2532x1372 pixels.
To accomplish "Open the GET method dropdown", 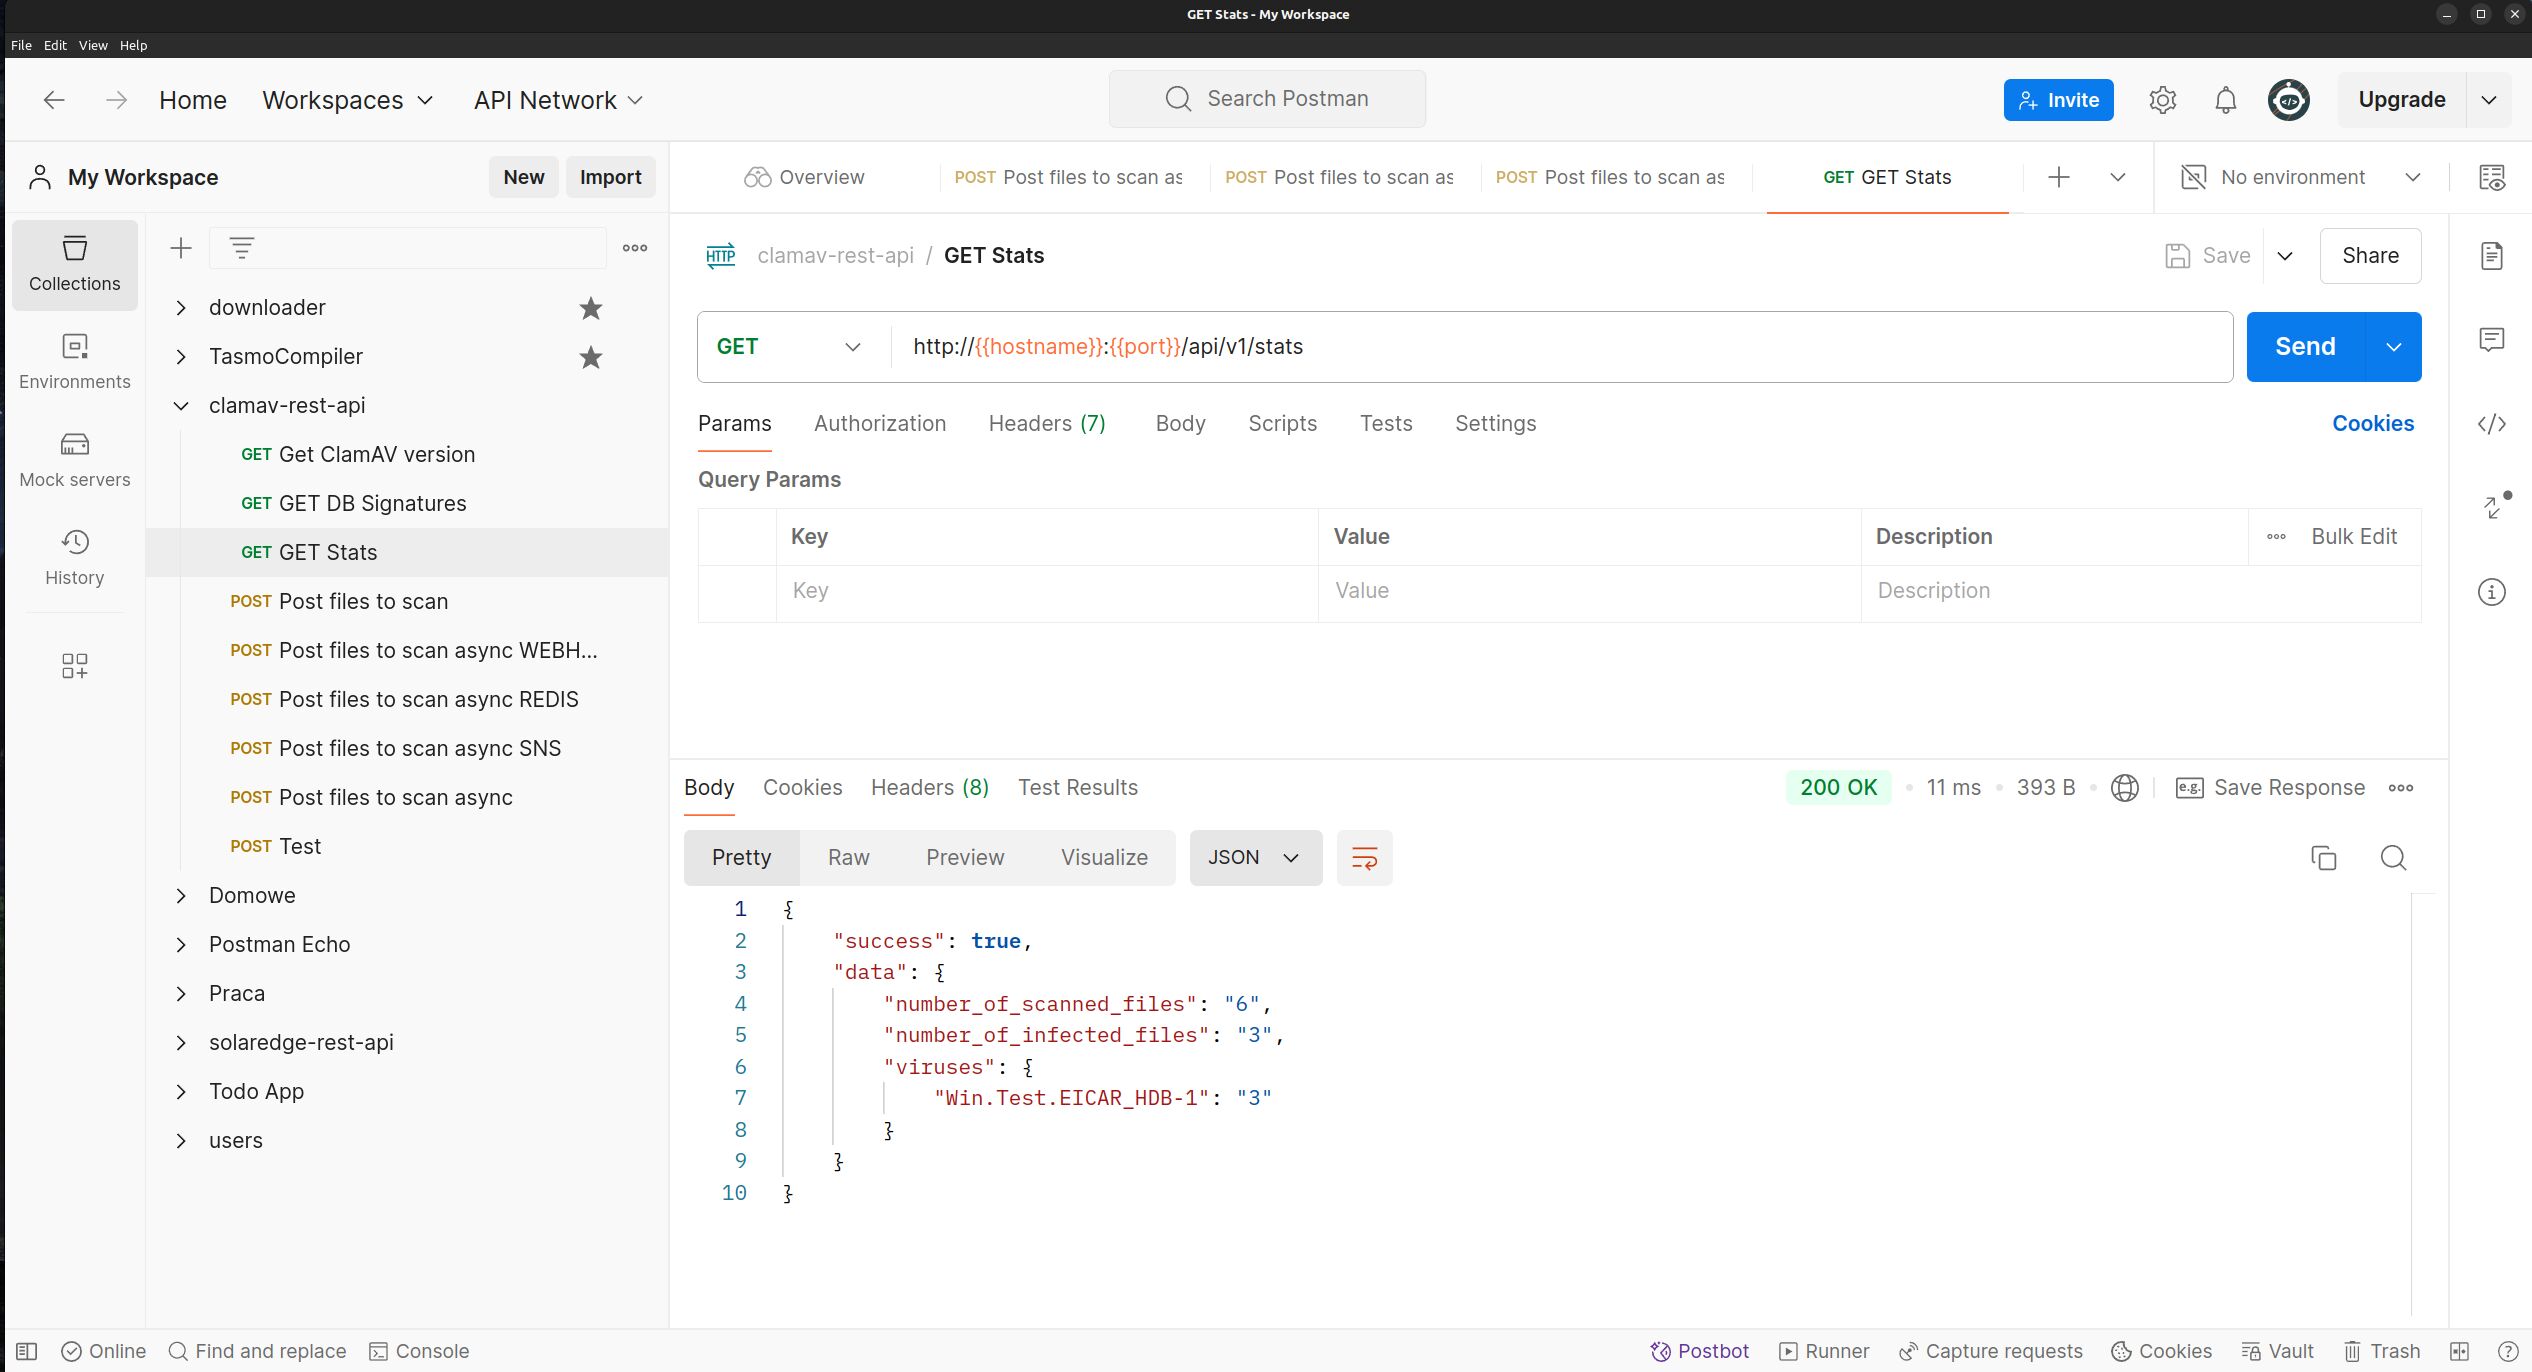I will click(x=788, y=347).
